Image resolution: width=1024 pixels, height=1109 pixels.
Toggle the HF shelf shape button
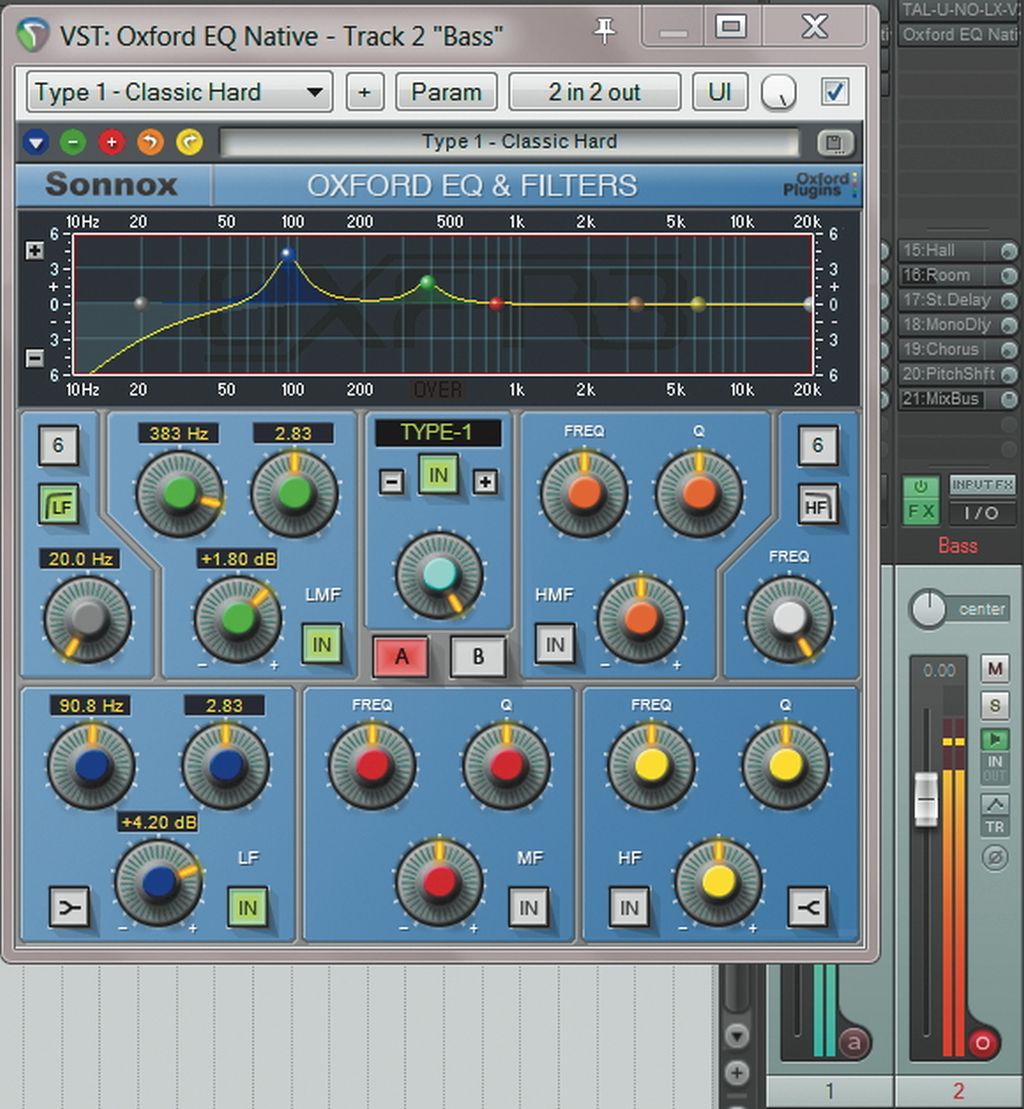[808, 906]
